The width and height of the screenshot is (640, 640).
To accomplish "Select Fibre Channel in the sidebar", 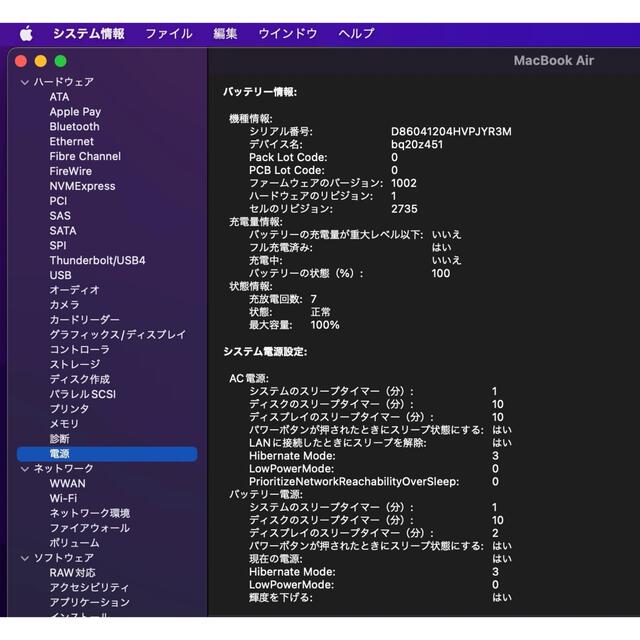I will click(x=85, y=156).
